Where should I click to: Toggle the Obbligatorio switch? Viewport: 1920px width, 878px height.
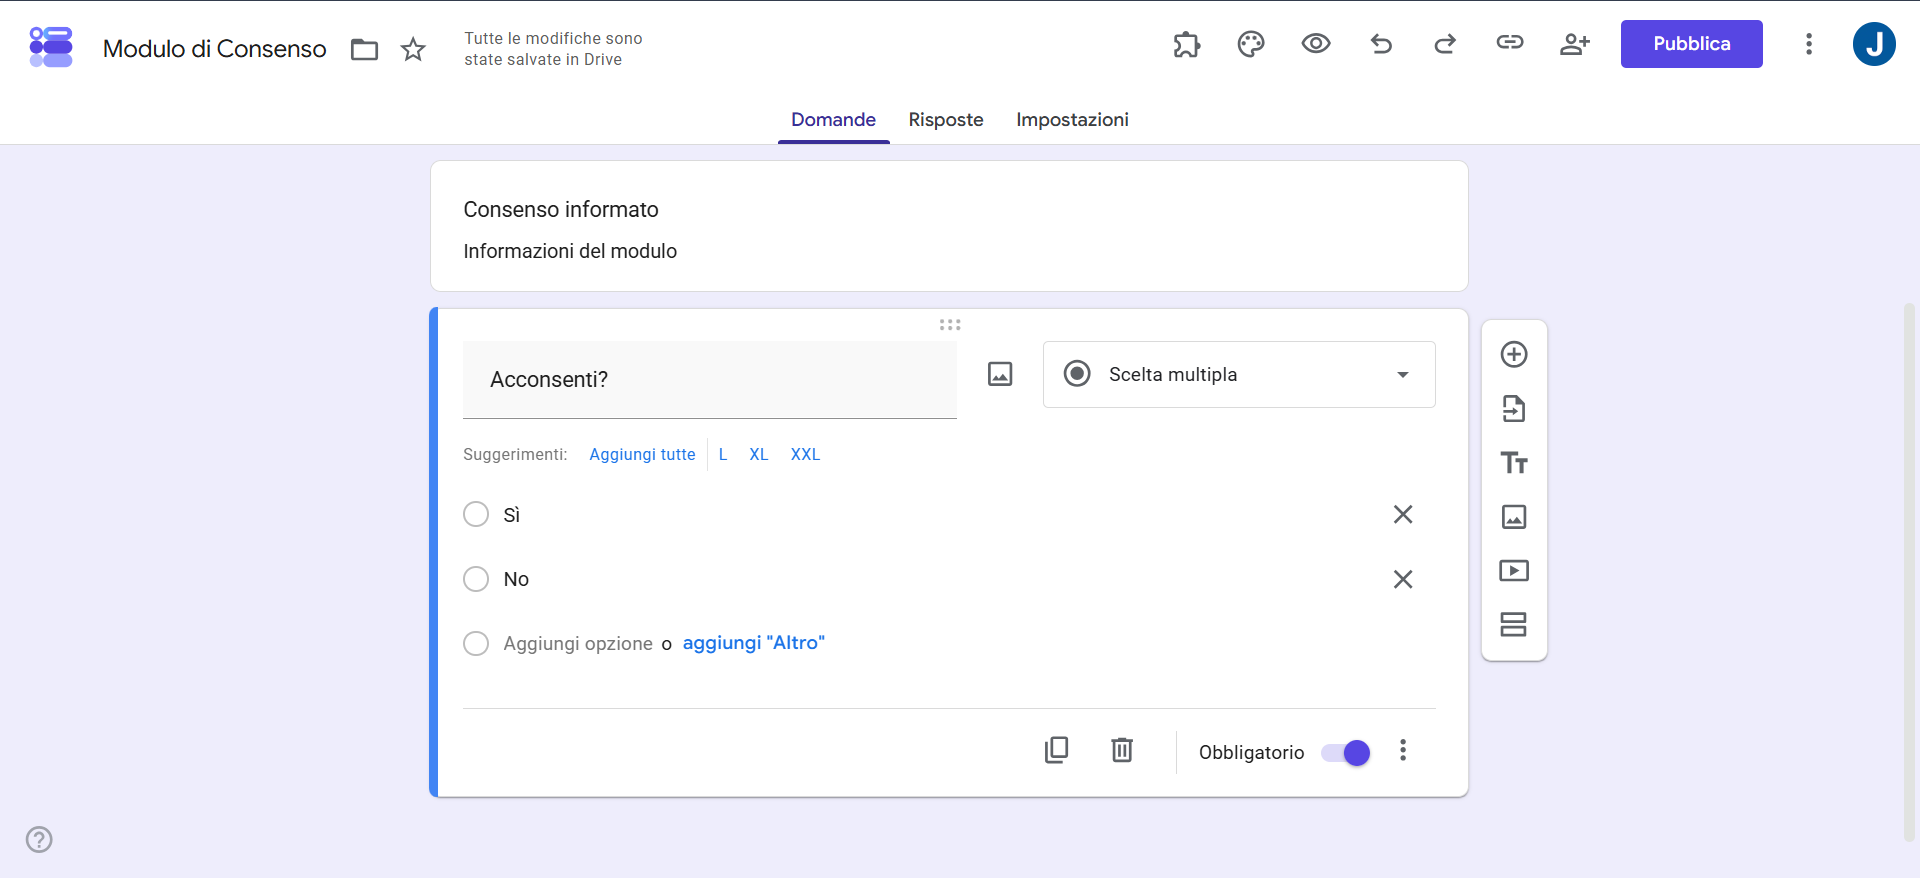point(1346,753)
